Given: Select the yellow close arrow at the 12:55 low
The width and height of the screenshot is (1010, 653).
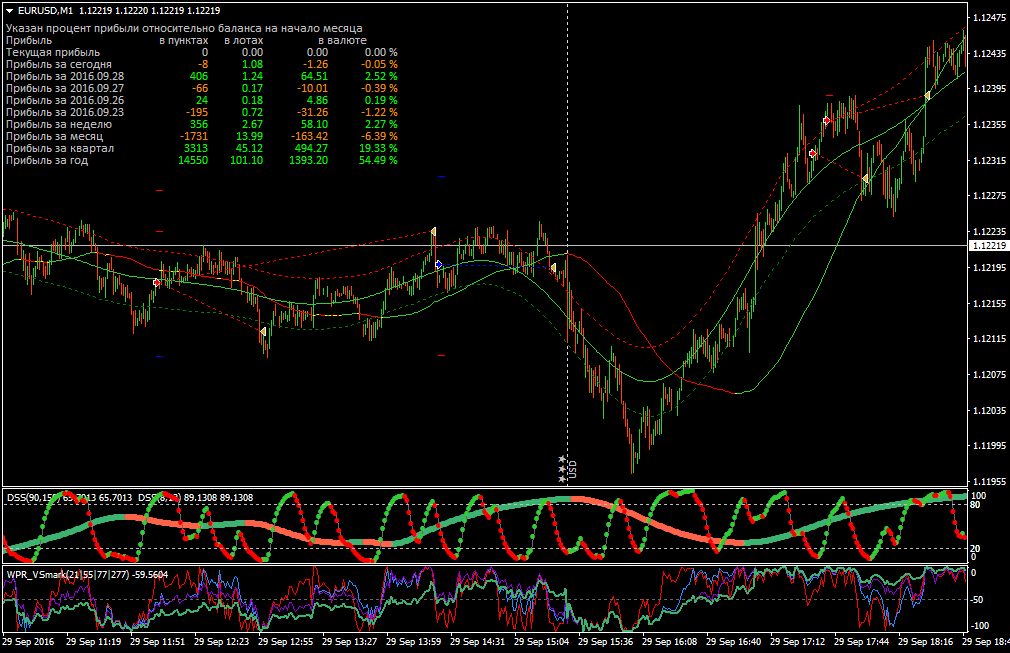Looking at the screenshot, I should pos(263,332).
